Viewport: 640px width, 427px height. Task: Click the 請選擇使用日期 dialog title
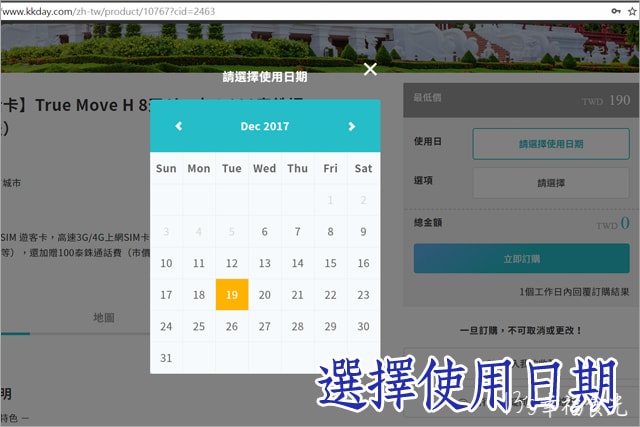[x=265, y=77]
